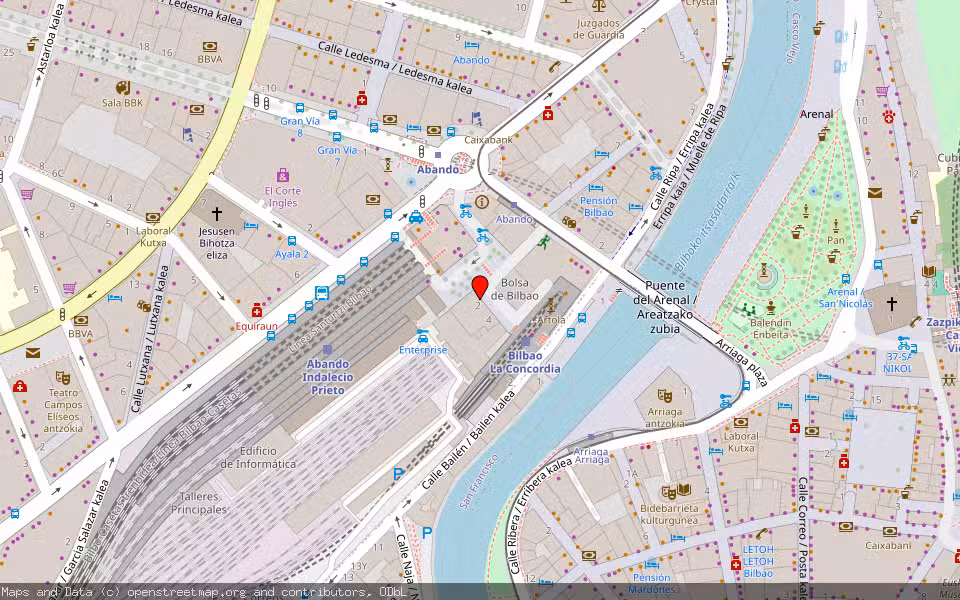960x600 pixels.
Task: Select the Artola icon near La Concordia
Action: [x=550, y=305]
